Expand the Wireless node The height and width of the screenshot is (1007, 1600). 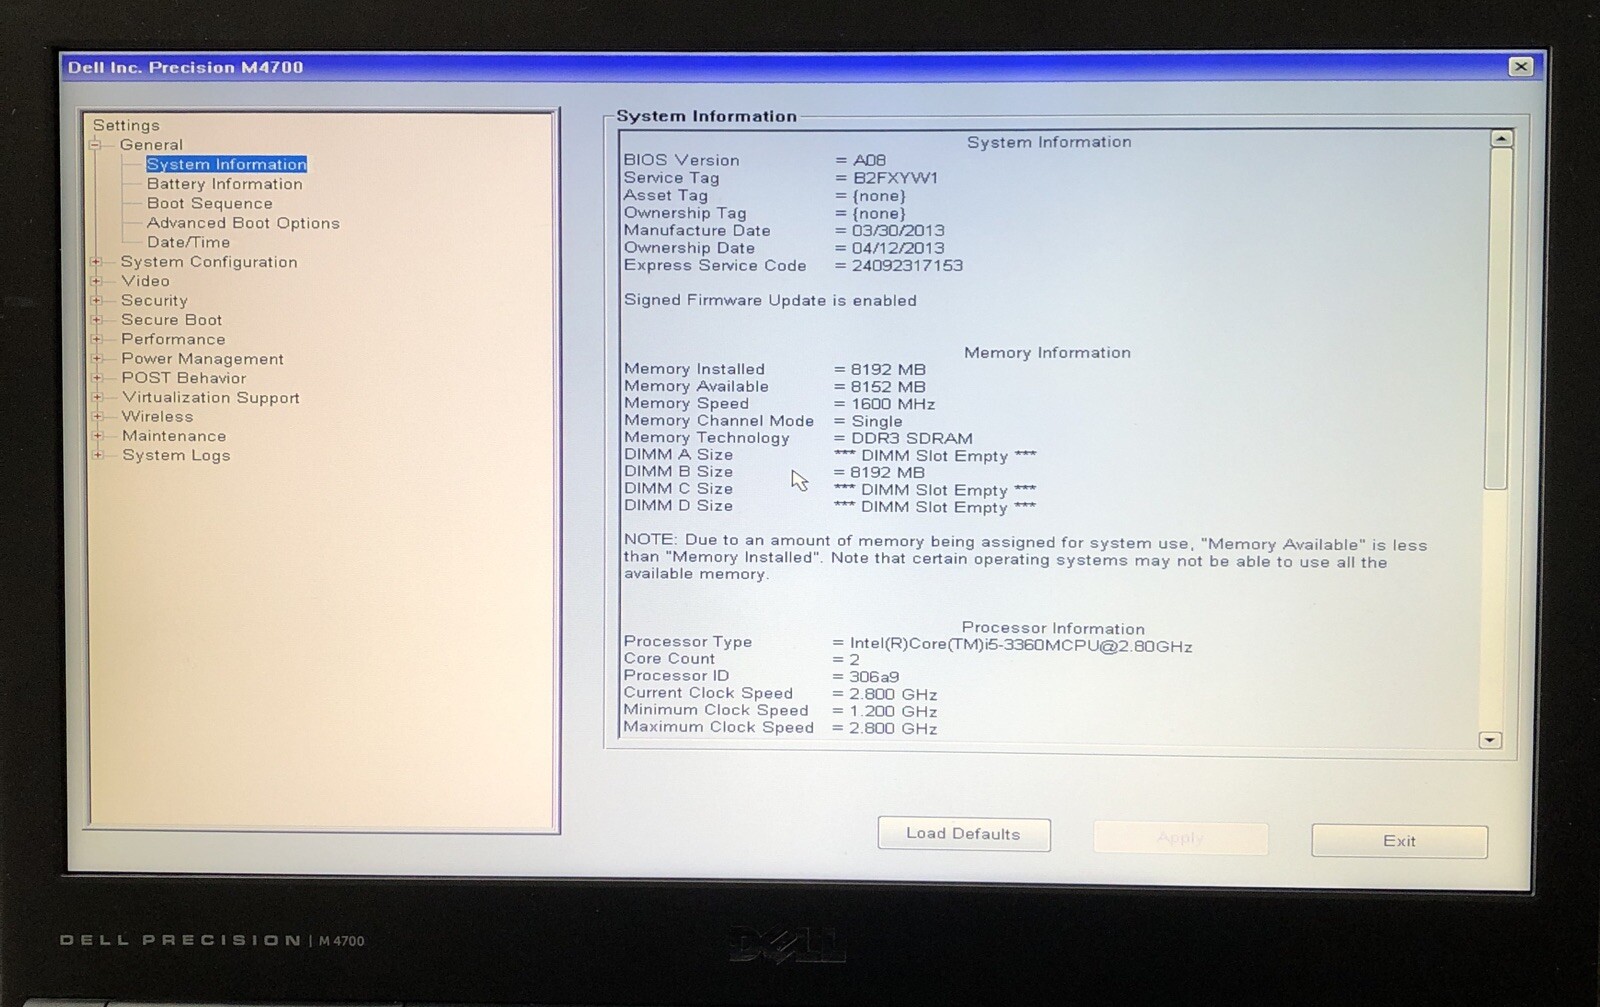point(97,416)
